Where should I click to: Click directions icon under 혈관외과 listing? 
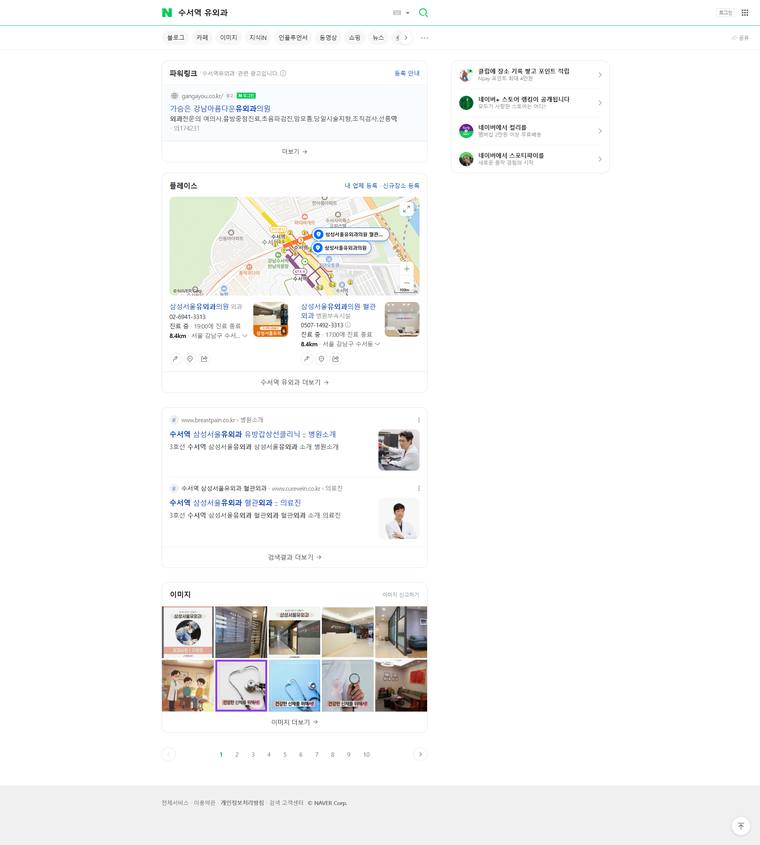307,358
